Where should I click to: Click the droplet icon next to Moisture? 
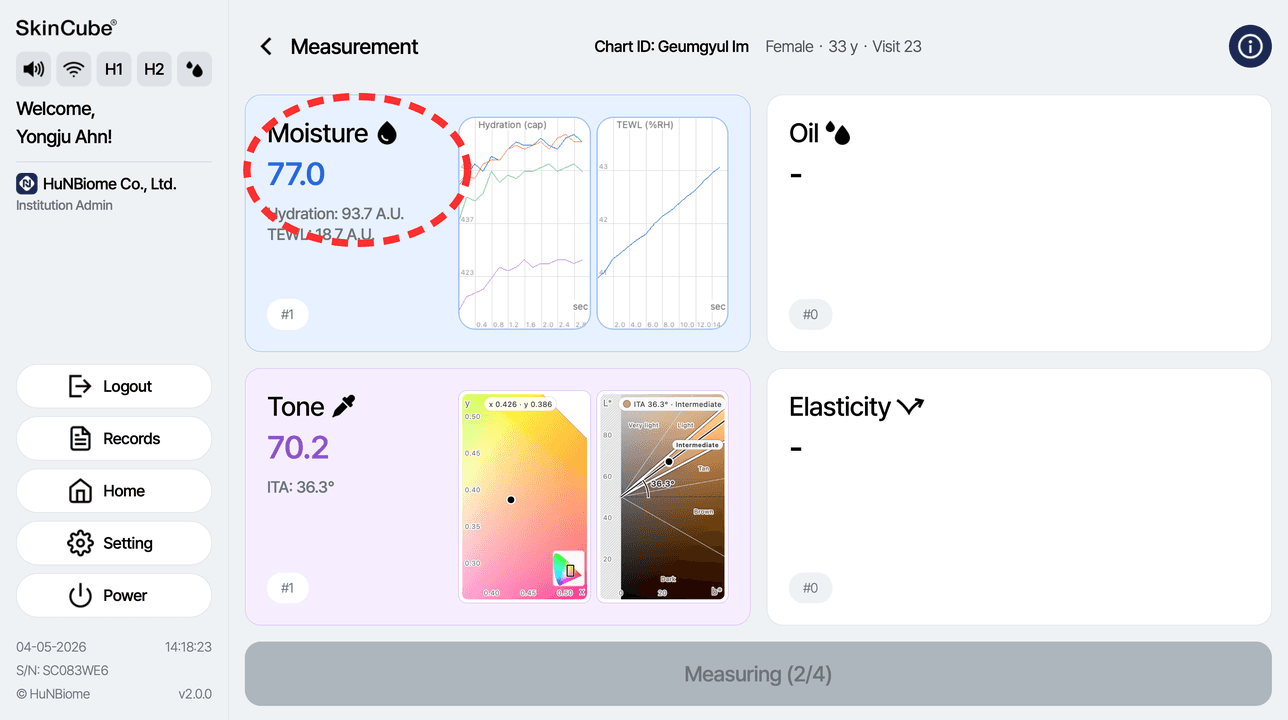click(x=387, y=133)
